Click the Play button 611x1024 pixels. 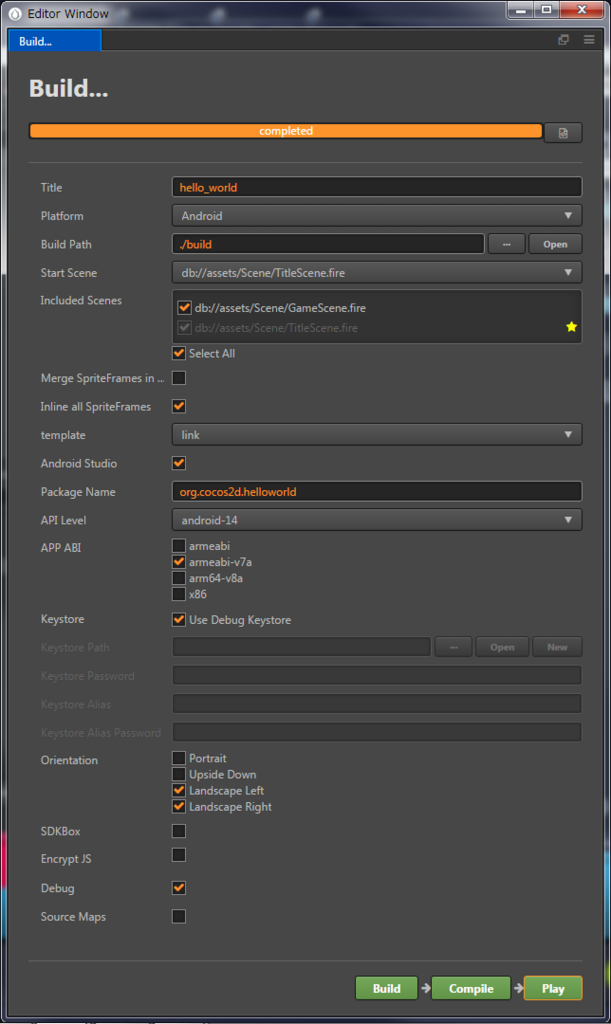click(x=552, y=988)
